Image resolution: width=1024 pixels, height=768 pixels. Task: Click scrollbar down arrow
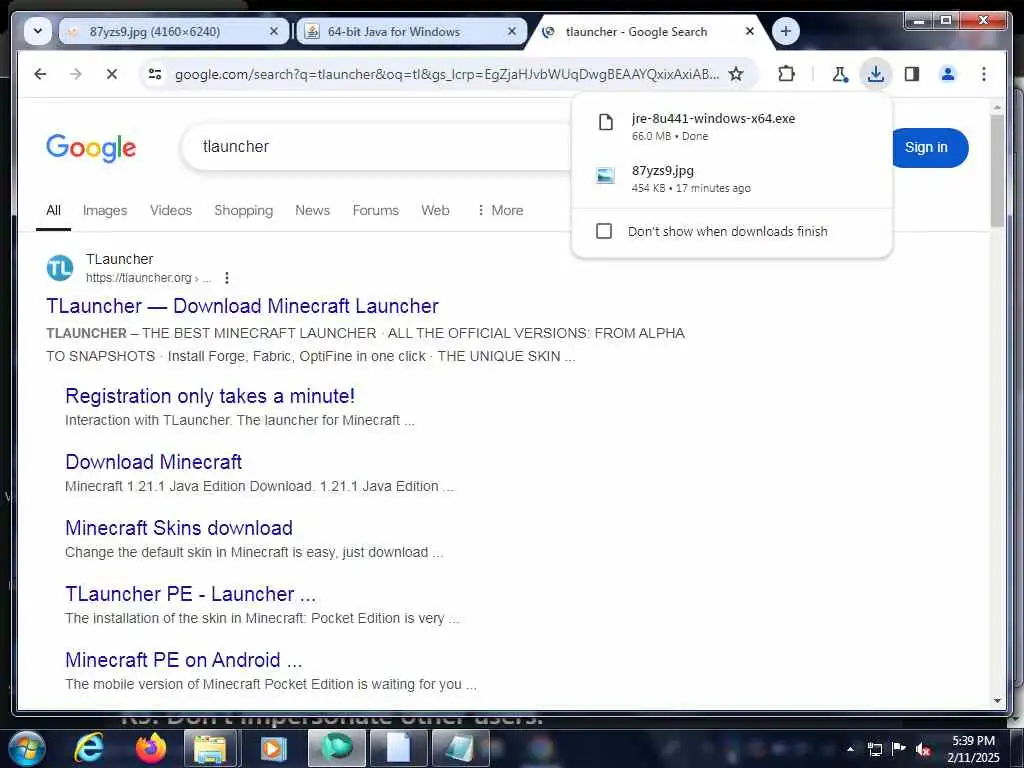point(997,701)
